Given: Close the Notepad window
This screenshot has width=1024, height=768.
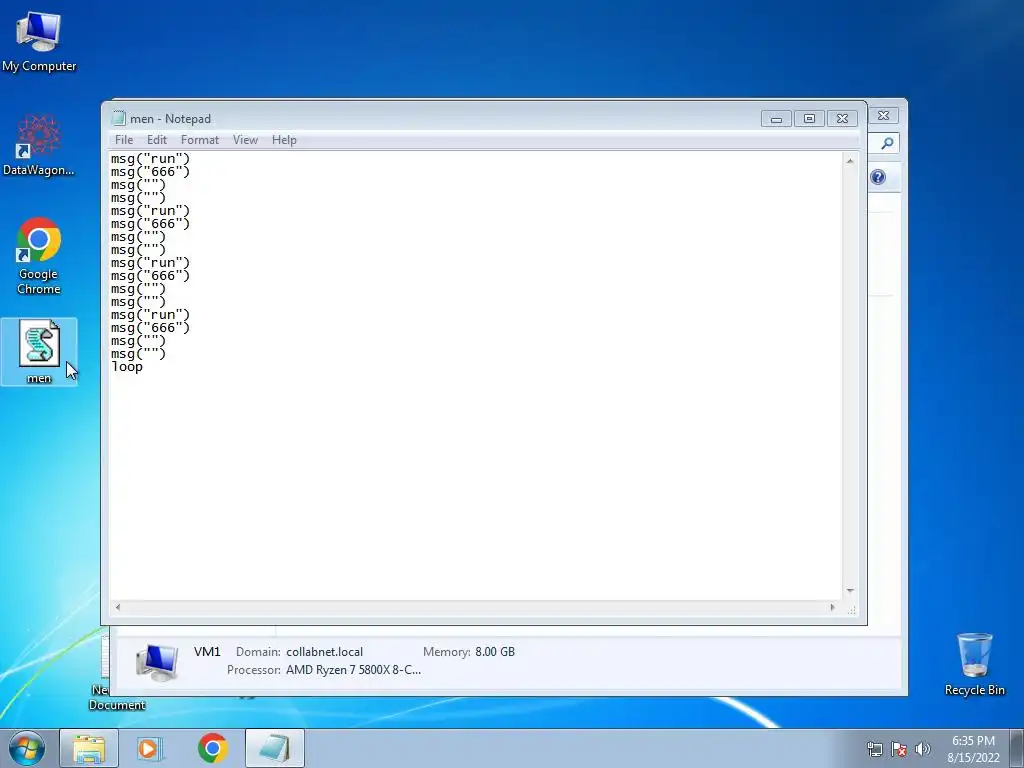Looking at the screenshot, I should pos(842,118).
